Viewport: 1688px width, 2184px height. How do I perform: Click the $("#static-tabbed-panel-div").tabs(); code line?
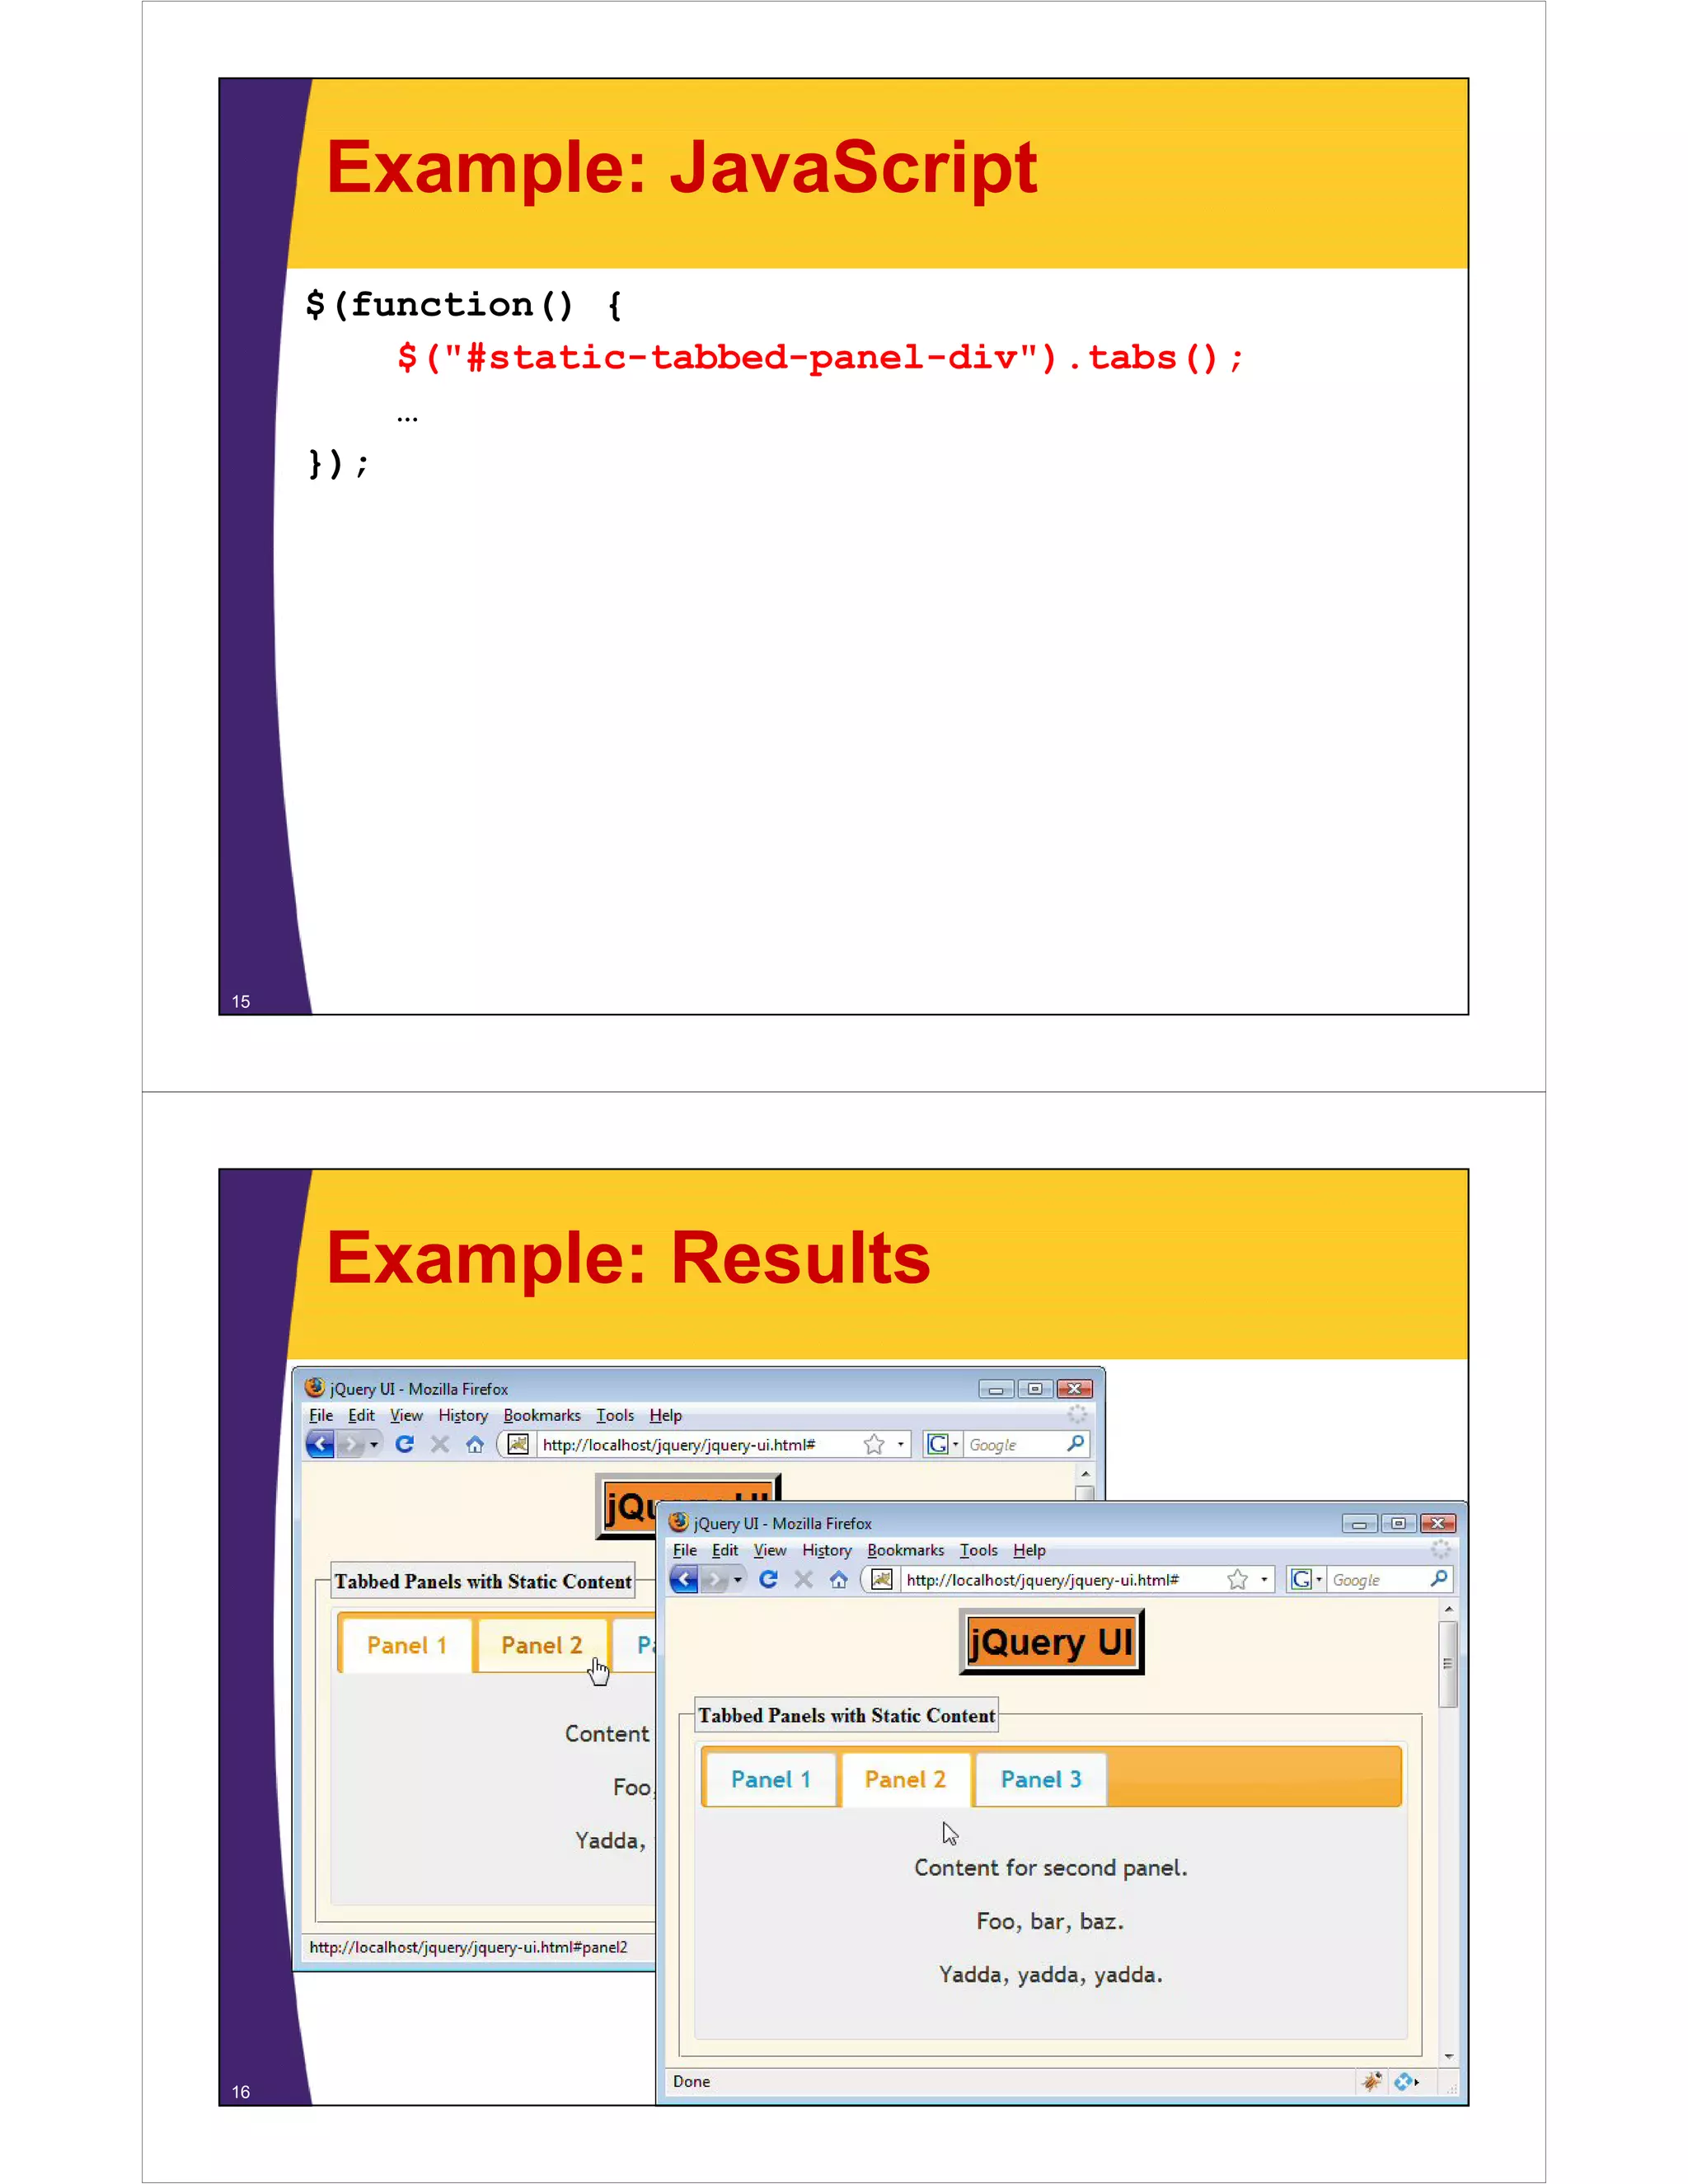[x=820, y=357]
